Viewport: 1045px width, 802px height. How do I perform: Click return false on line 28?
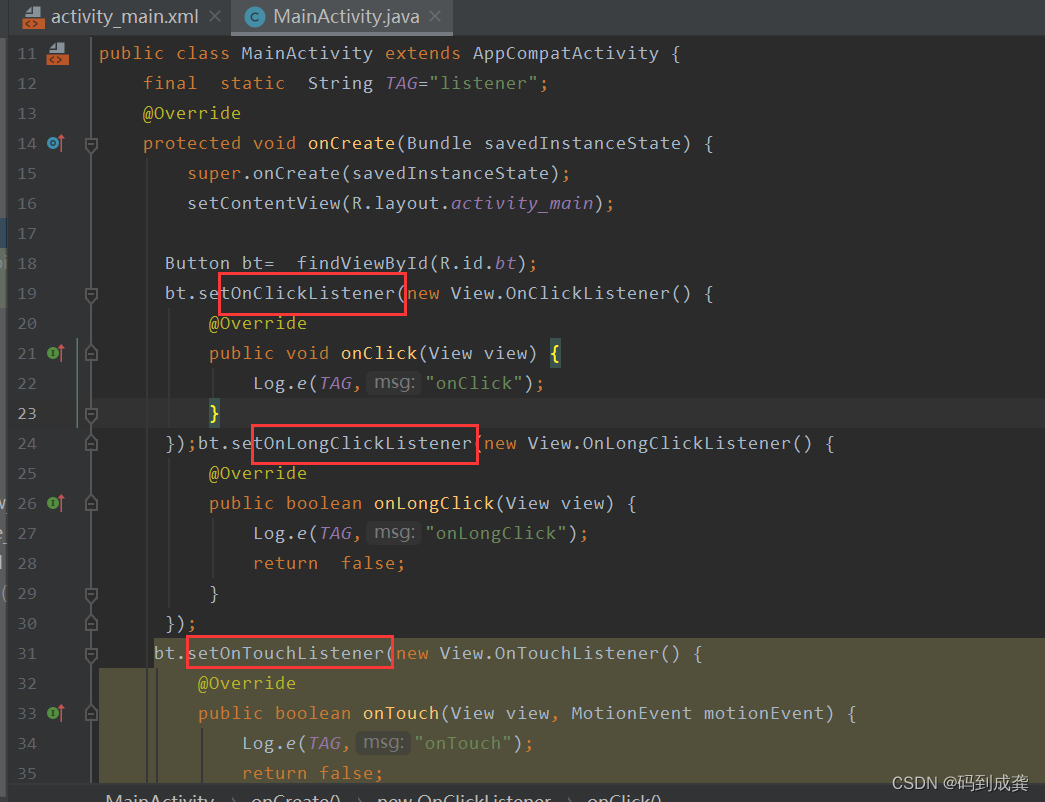click(328, 563)
